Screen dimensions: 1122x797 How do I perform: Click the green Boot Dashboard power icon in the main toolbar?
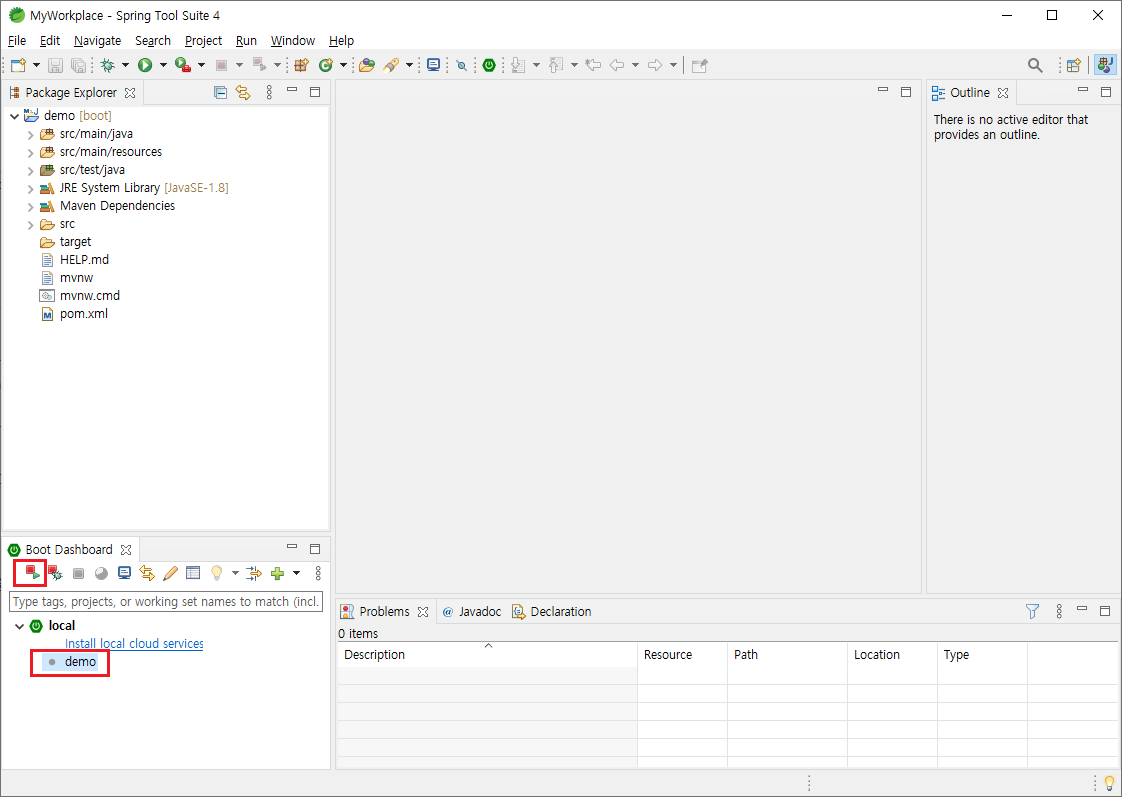pos(489,65)
